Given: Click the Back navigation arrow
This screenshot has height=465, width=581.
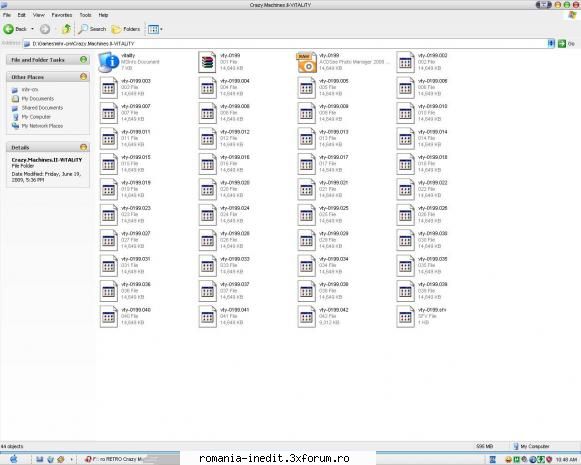Looking at the screenshot, I should click(8, 29).
